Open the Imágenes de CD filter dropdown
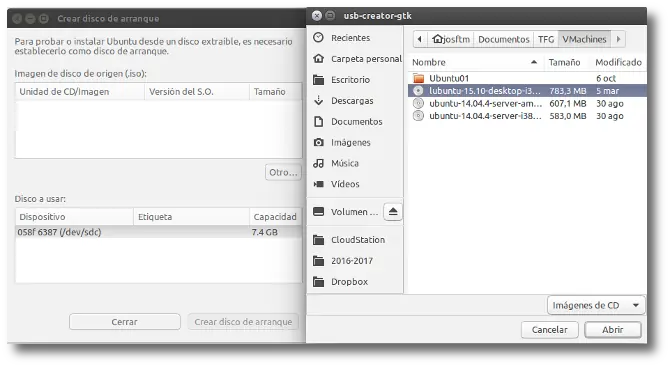The image size is (670, 367). (596, 305)
